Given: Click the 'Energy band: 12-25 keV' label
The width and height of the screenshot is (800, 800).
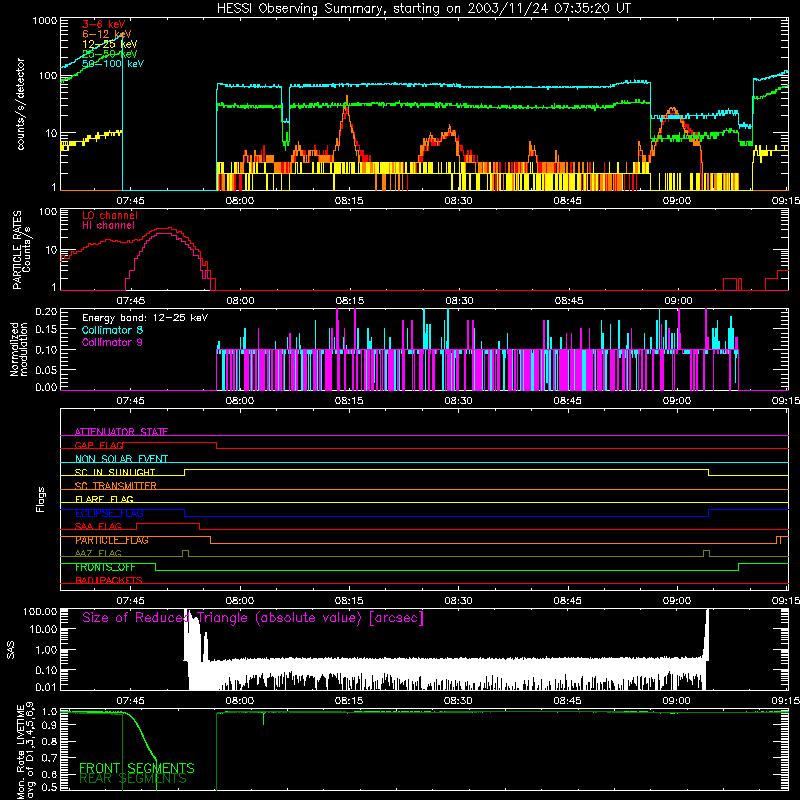Looking at the screenshot, I should point(145,318).
